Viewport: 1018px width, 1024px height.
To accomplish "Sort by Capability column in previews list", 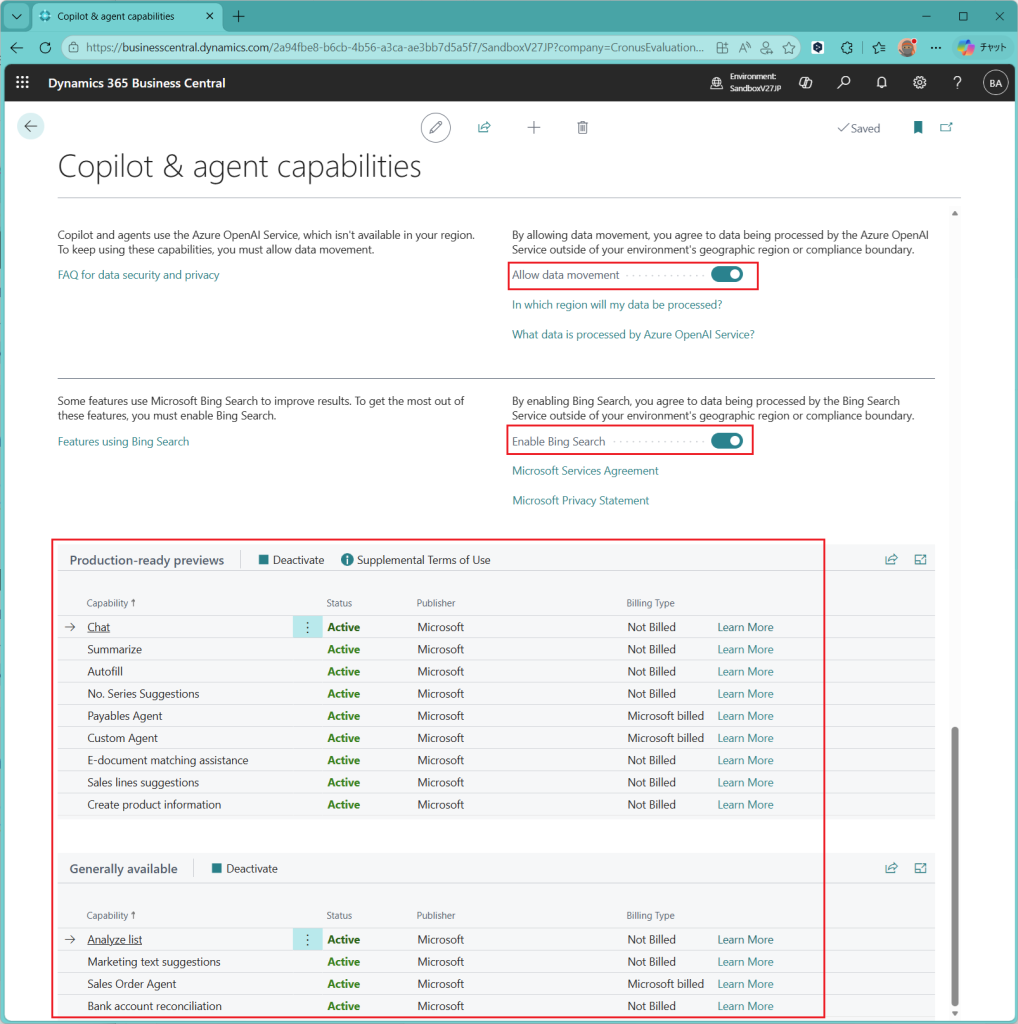I will [x=111, y=603].
